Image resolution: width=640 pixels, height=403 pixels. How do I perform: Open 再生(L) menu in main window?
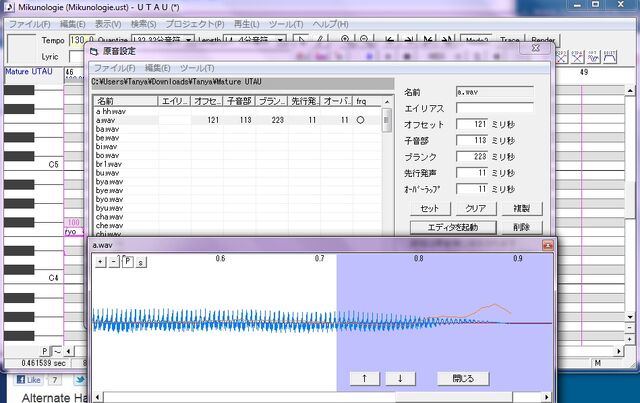[247, 24]
